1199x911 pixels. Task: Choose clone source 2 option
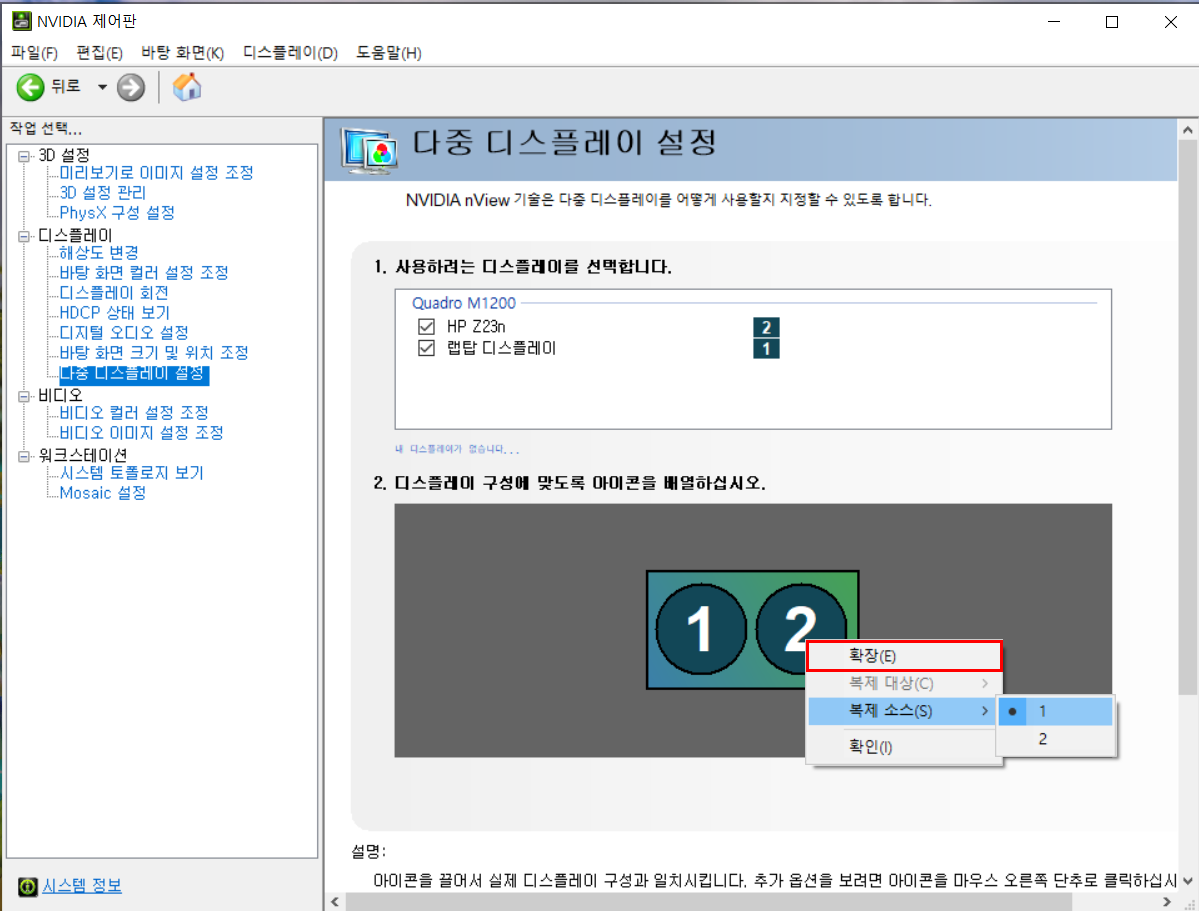click(x=1055, y=739)
